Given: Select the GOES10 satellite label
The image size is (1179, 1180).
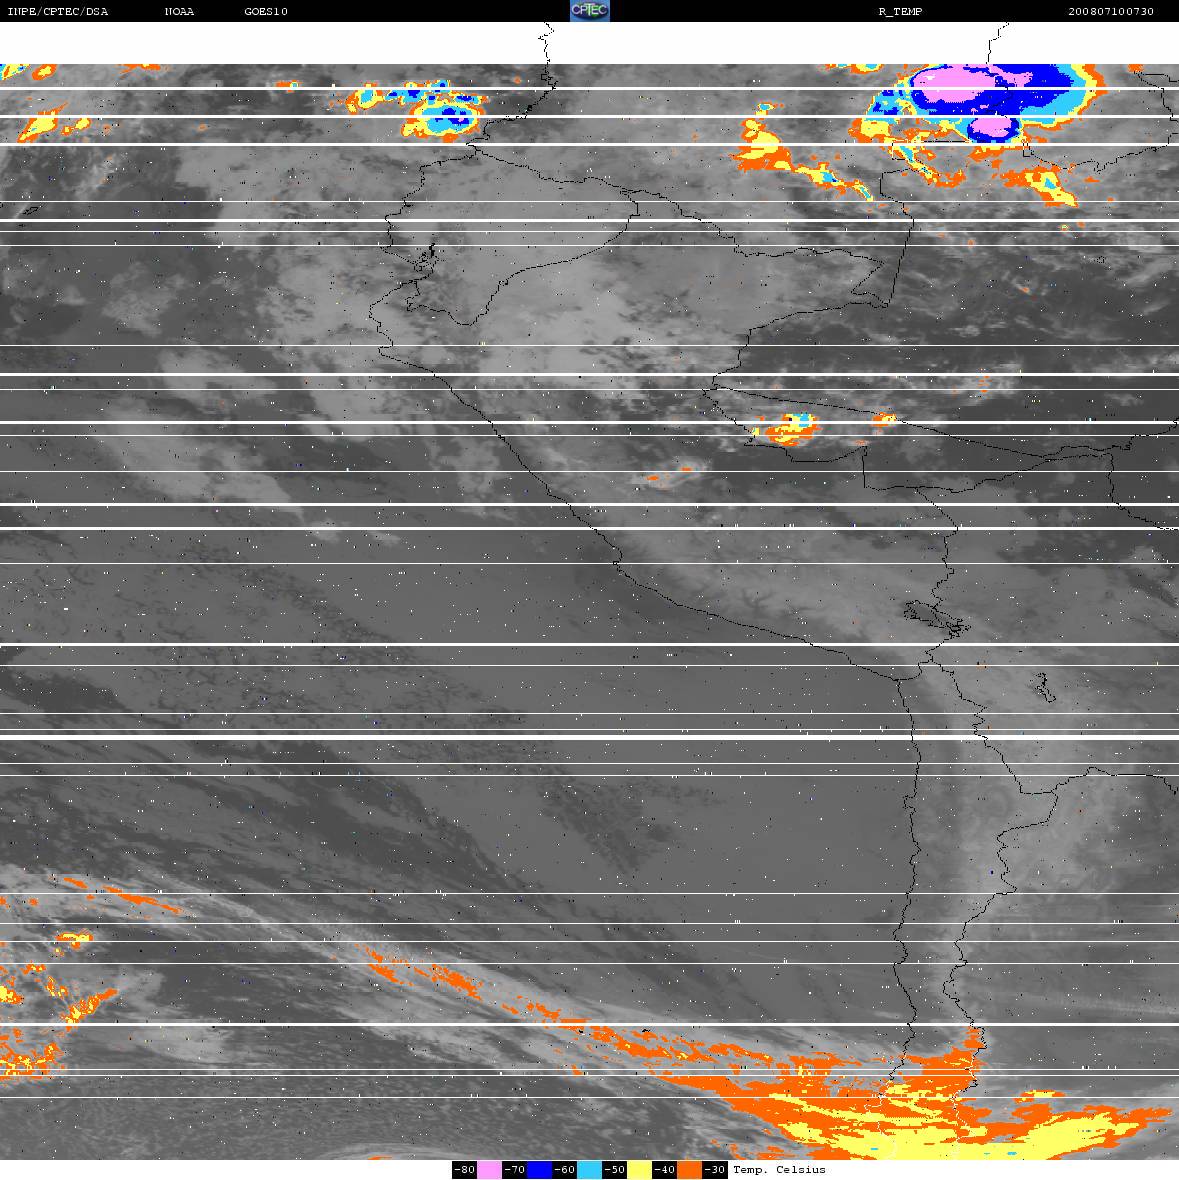Looking at the screenshot, I should (266, 11).
